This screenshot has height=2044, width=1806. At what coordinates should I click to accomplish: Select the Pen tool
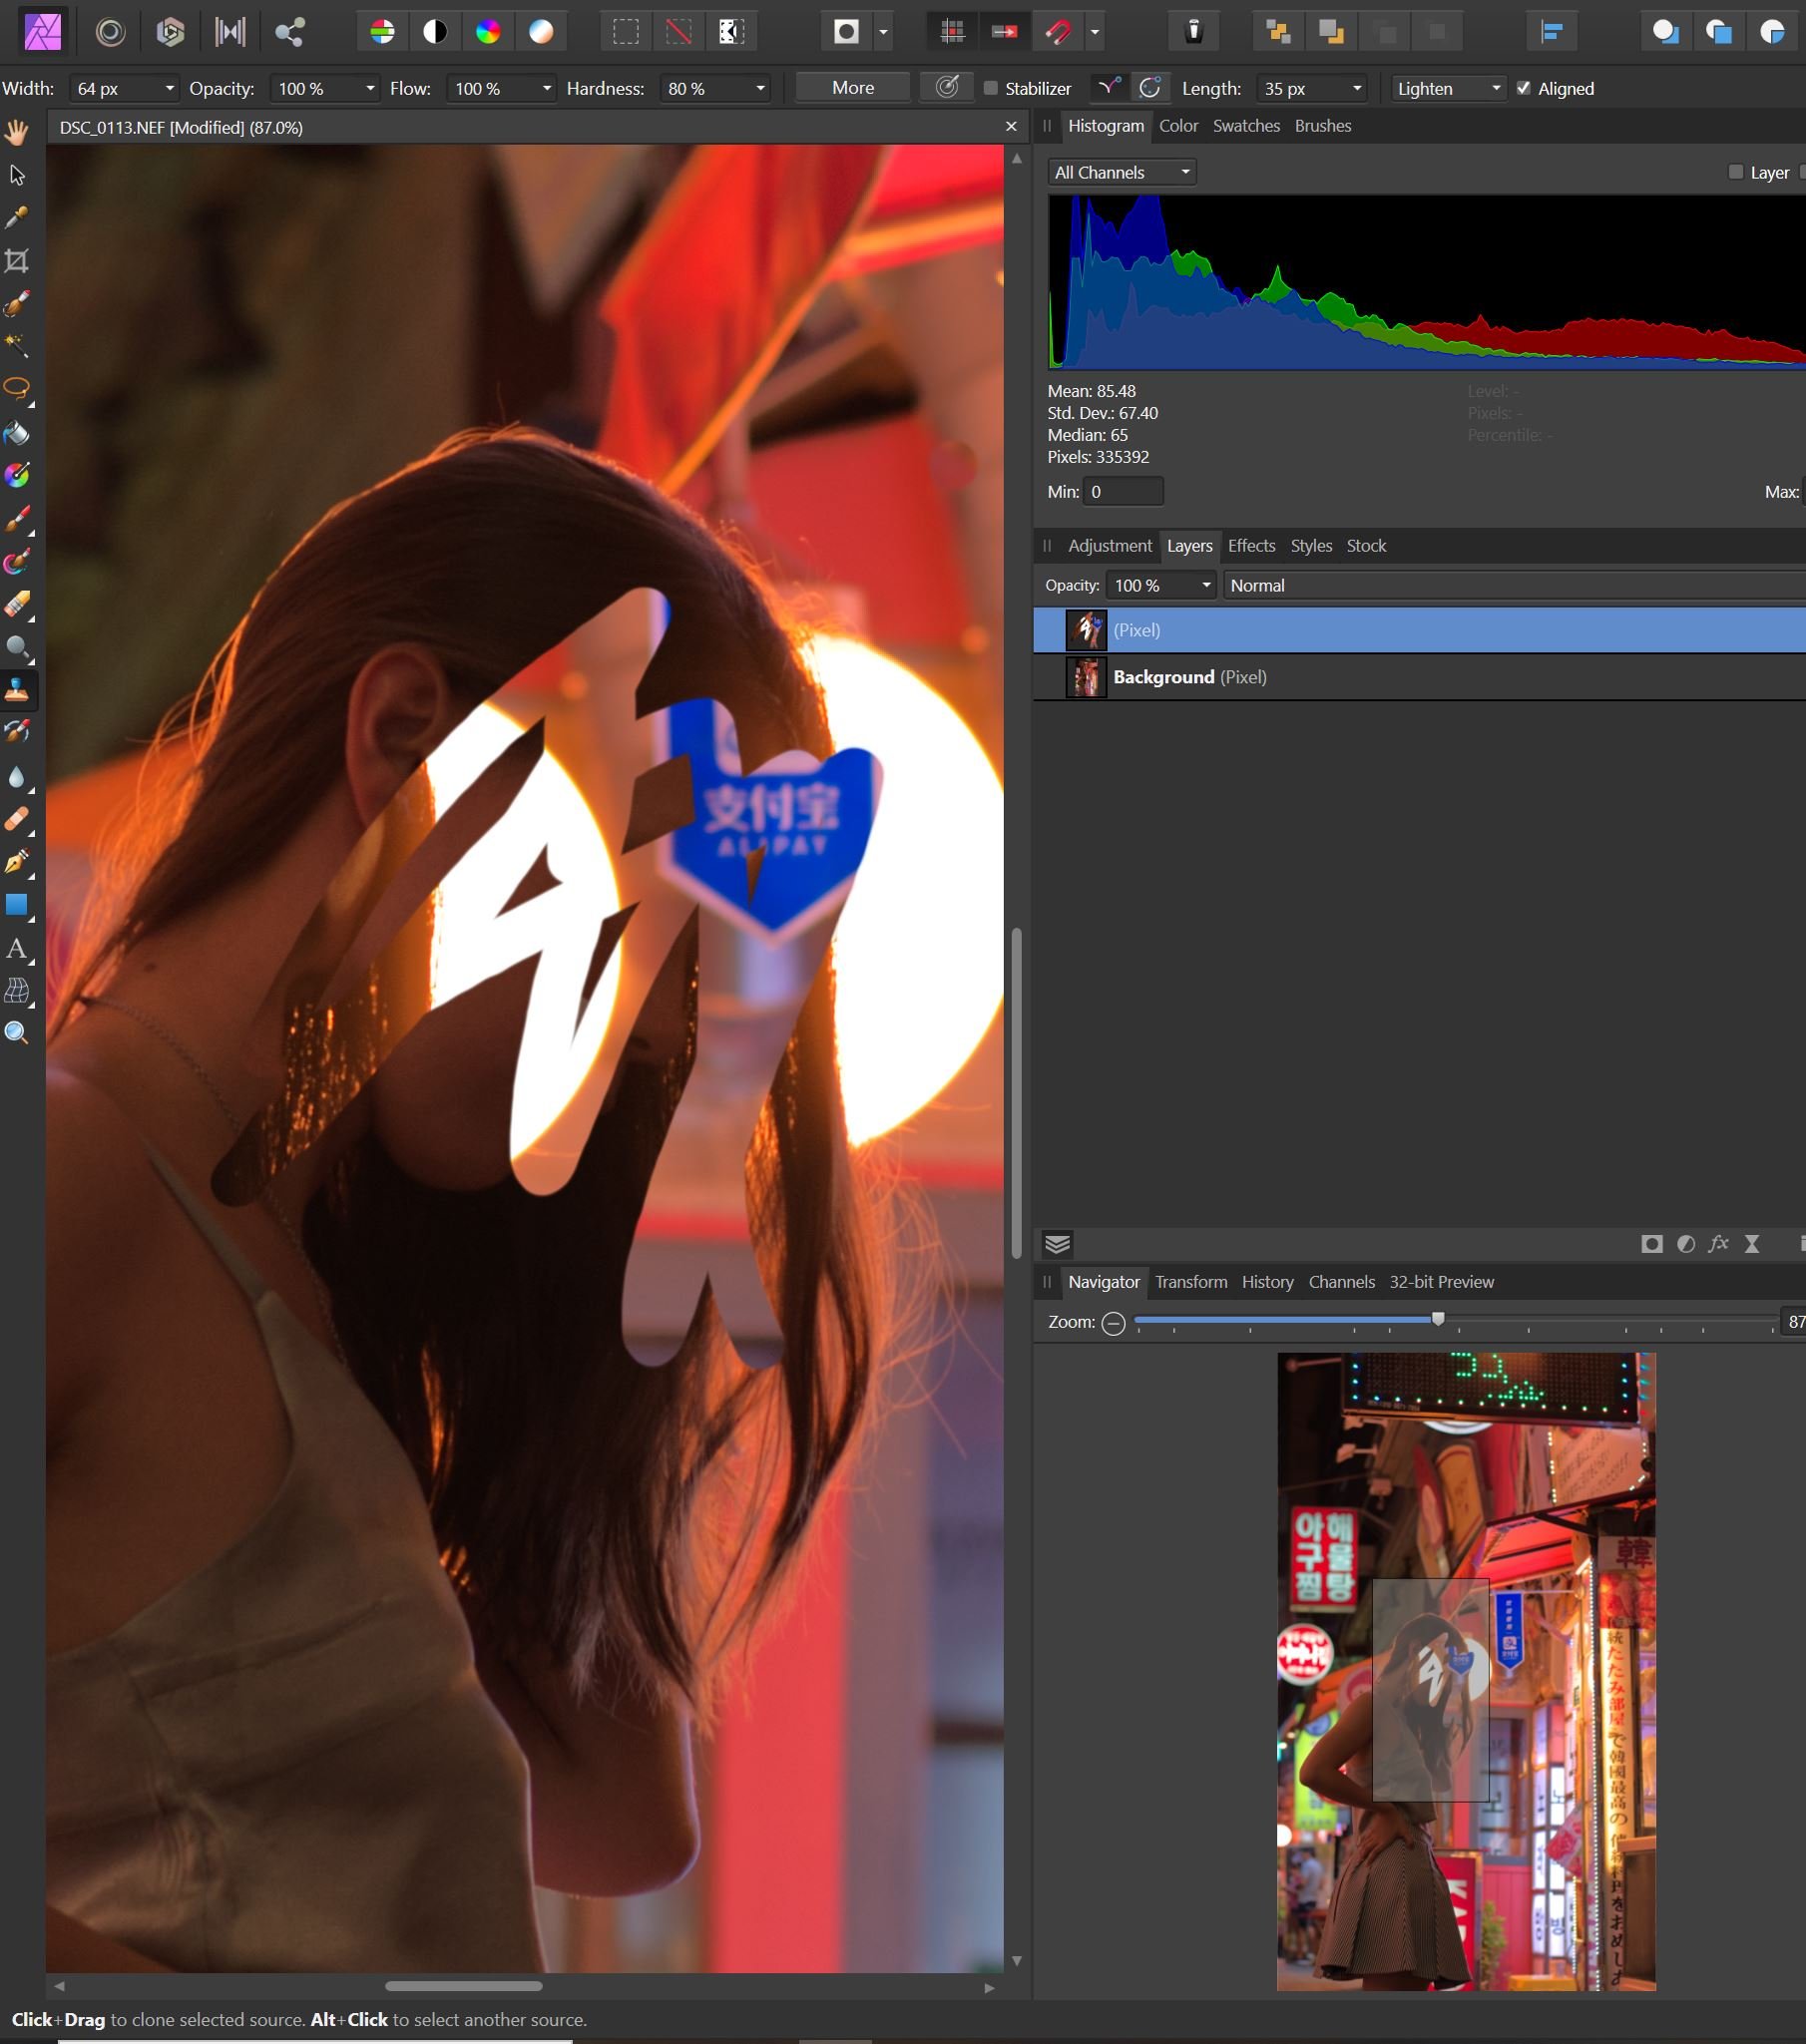(x=17, y=863)
